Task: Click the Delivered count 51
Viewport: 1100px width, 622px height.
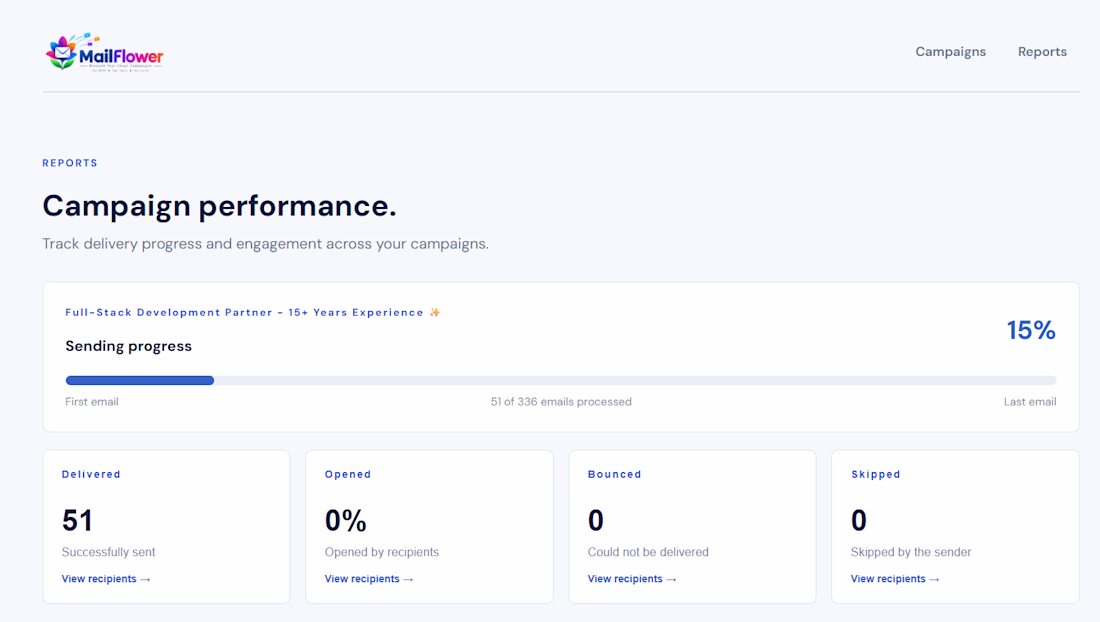Action: click(x=77, y=520)
